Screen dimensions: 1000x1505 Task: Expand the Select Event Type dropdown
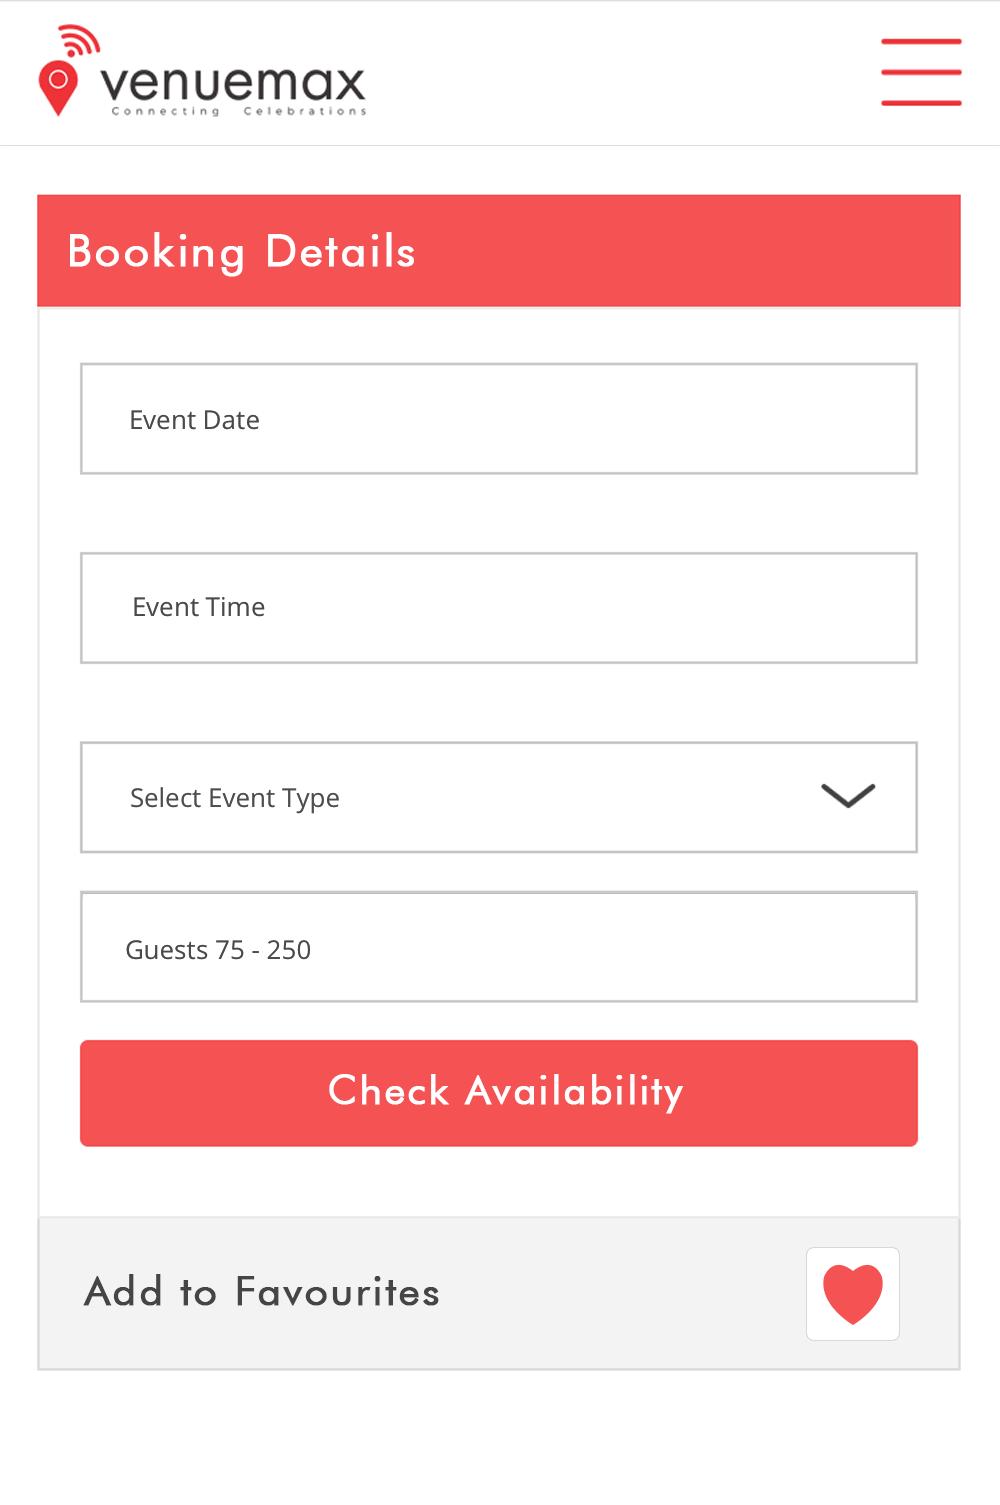[x=499, y=797]
